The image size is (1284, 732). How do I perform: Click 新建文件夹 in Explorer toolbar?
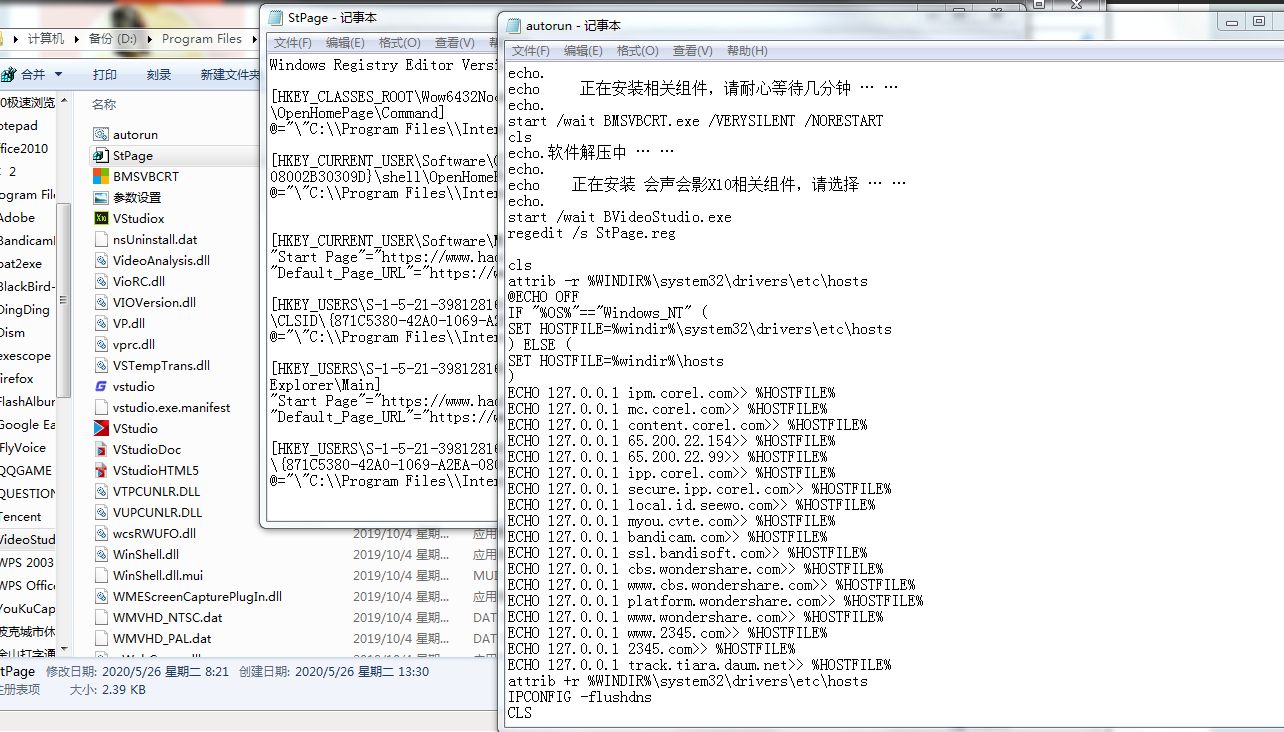coord(230,75)
